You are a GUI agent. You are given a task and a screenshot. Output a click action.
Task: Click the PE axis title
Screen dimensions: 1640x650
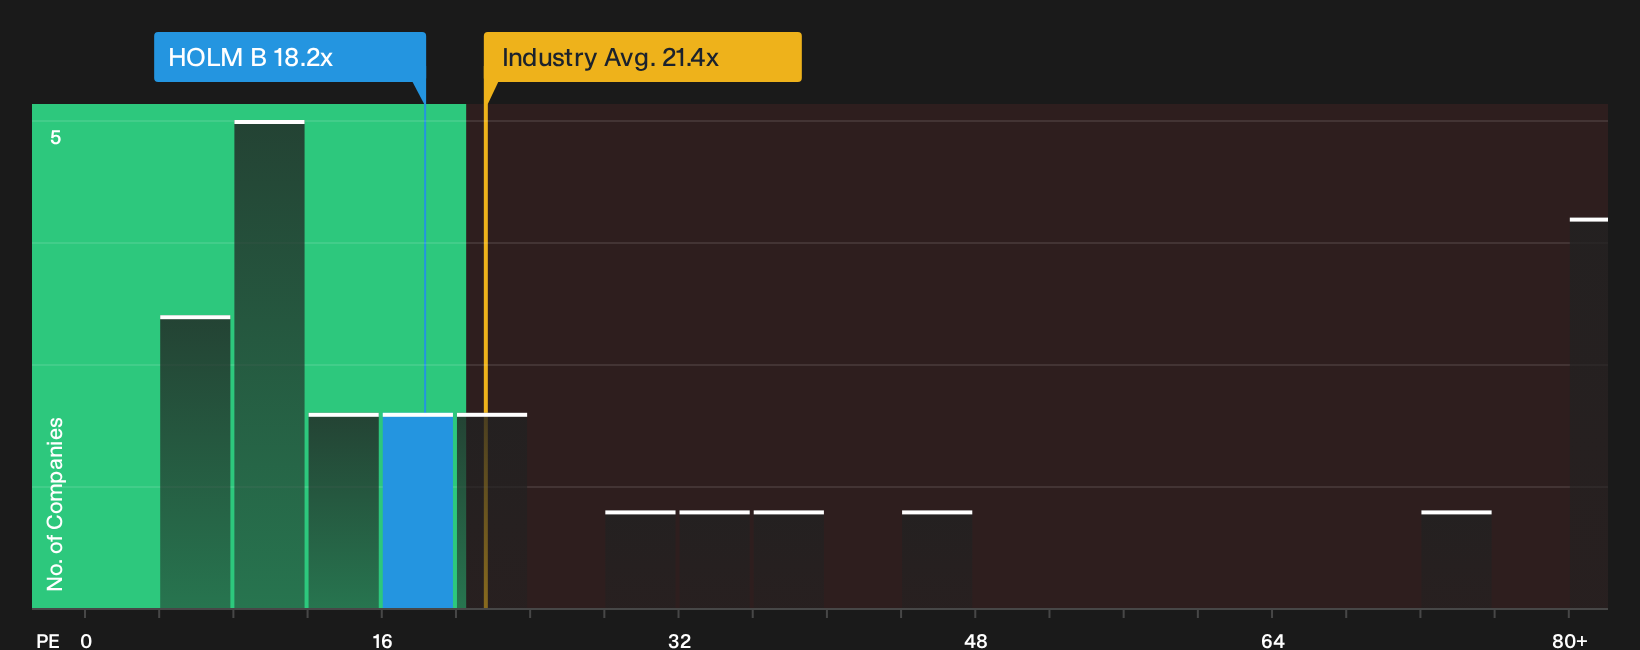tap(48, 640)
